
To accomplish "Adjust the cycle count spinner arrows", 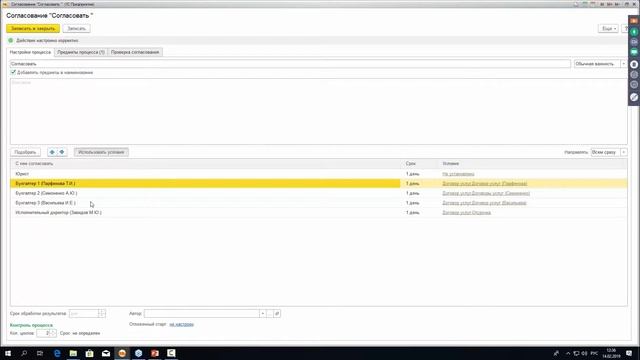I will tap(53, 333).
